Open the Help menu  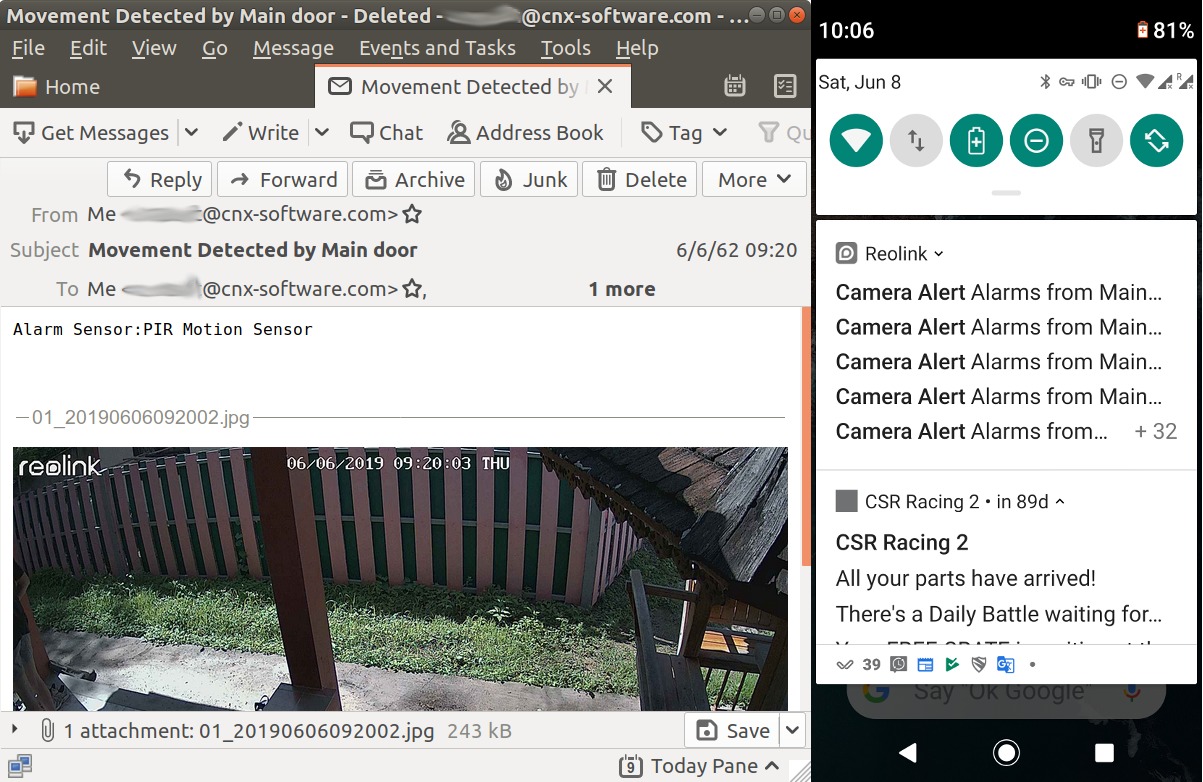pos(637,48)
